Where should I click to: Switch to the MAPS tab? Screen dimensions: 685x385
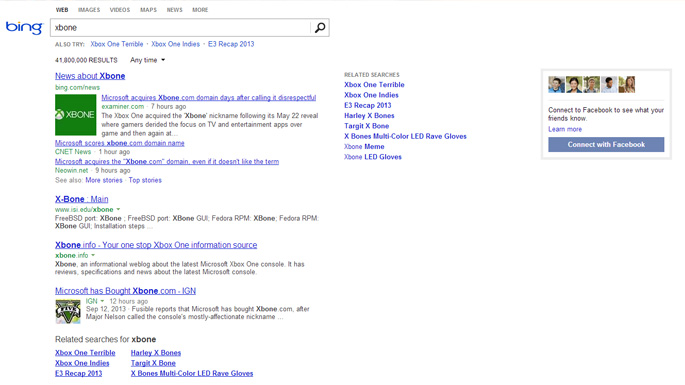coord(149,10)
